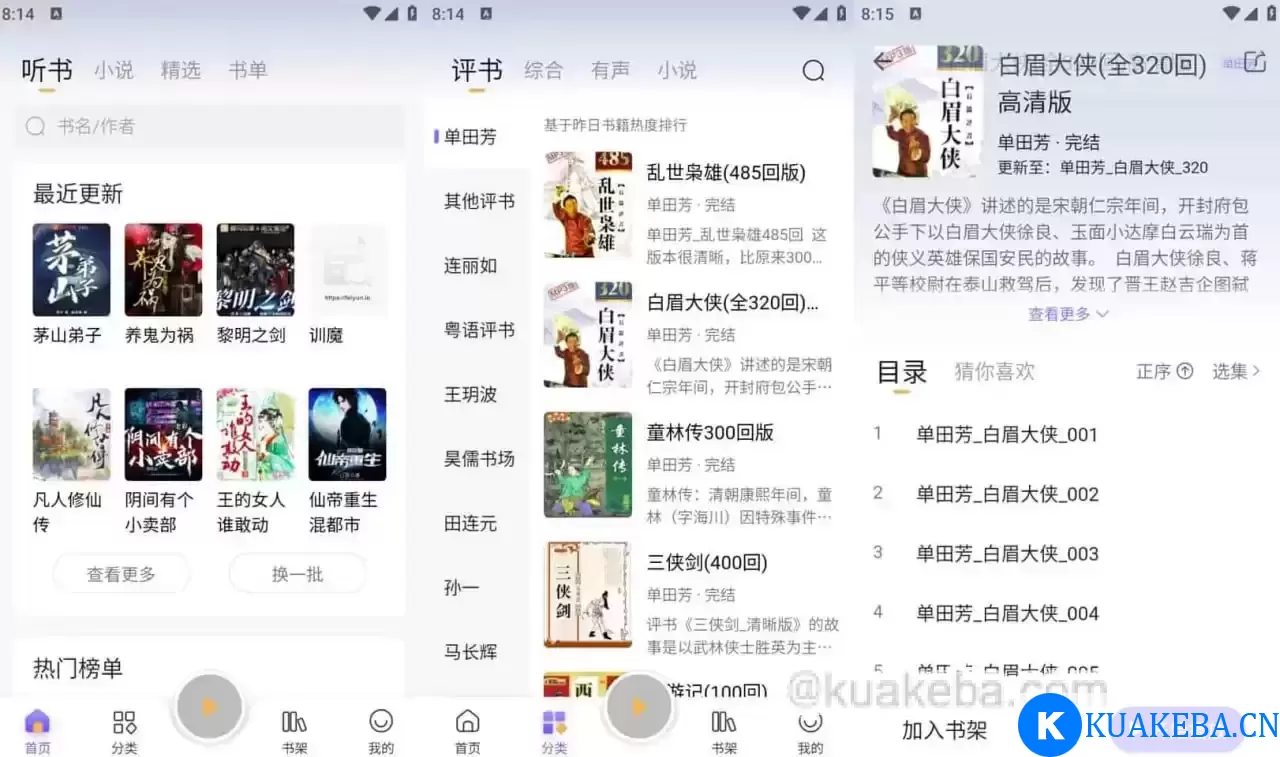Click the 换一批 button

[297, 574]
